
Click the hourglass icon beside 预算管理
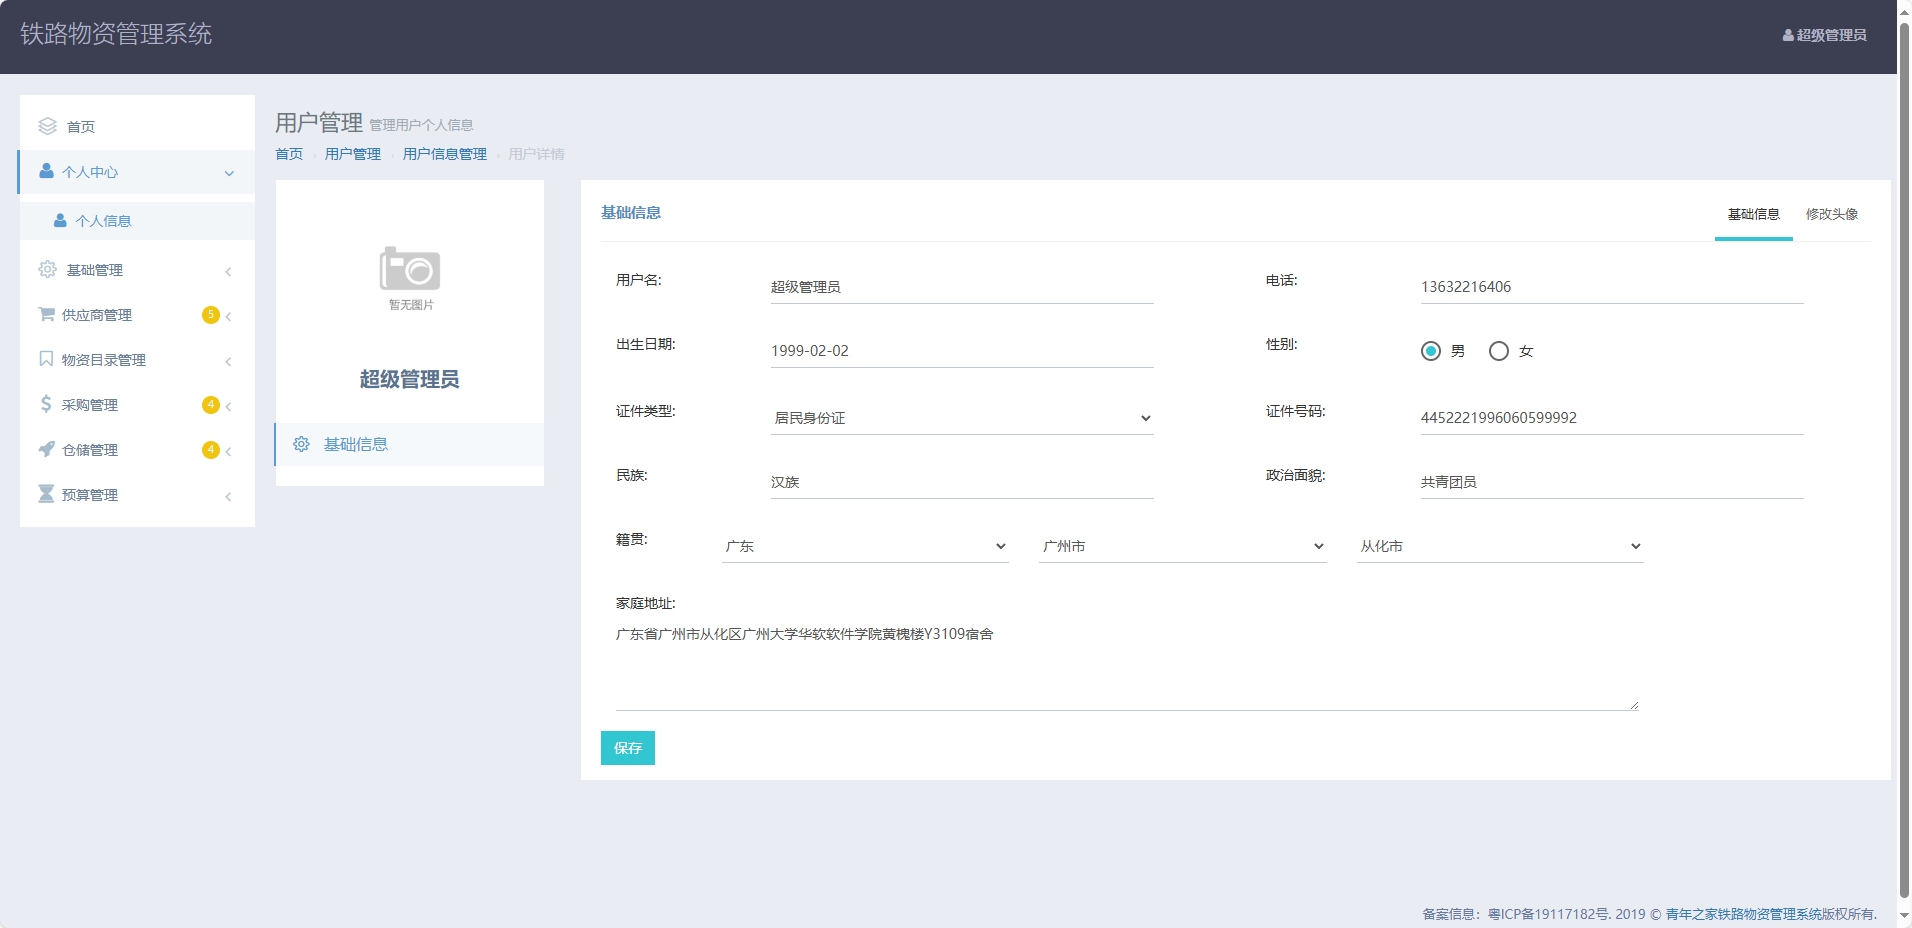pyautogui.click(x=46, y=494)
